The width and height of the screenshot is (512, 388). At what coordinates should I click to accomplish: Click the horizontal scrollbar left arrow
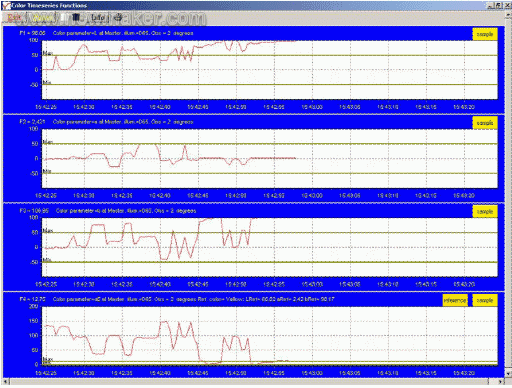coord(6,381)
